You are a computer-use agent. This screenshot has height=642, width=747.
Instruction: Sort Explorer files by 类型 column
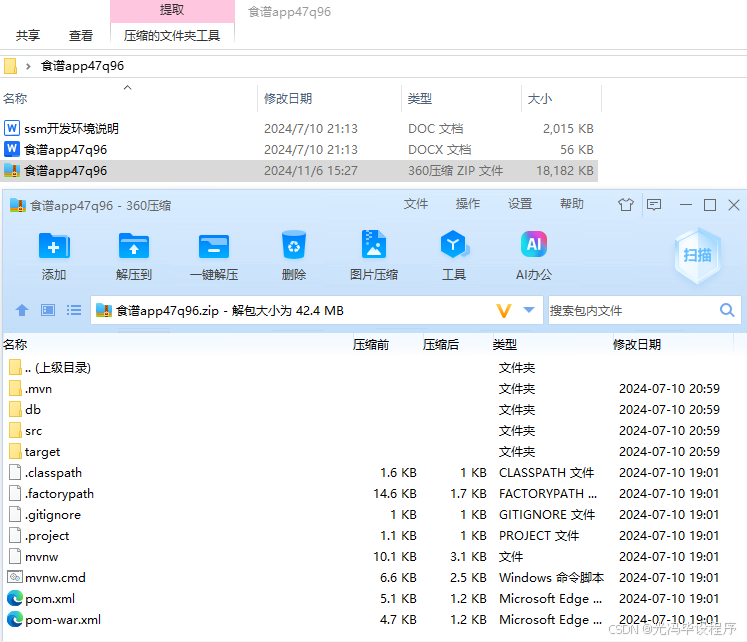(420, 99)
